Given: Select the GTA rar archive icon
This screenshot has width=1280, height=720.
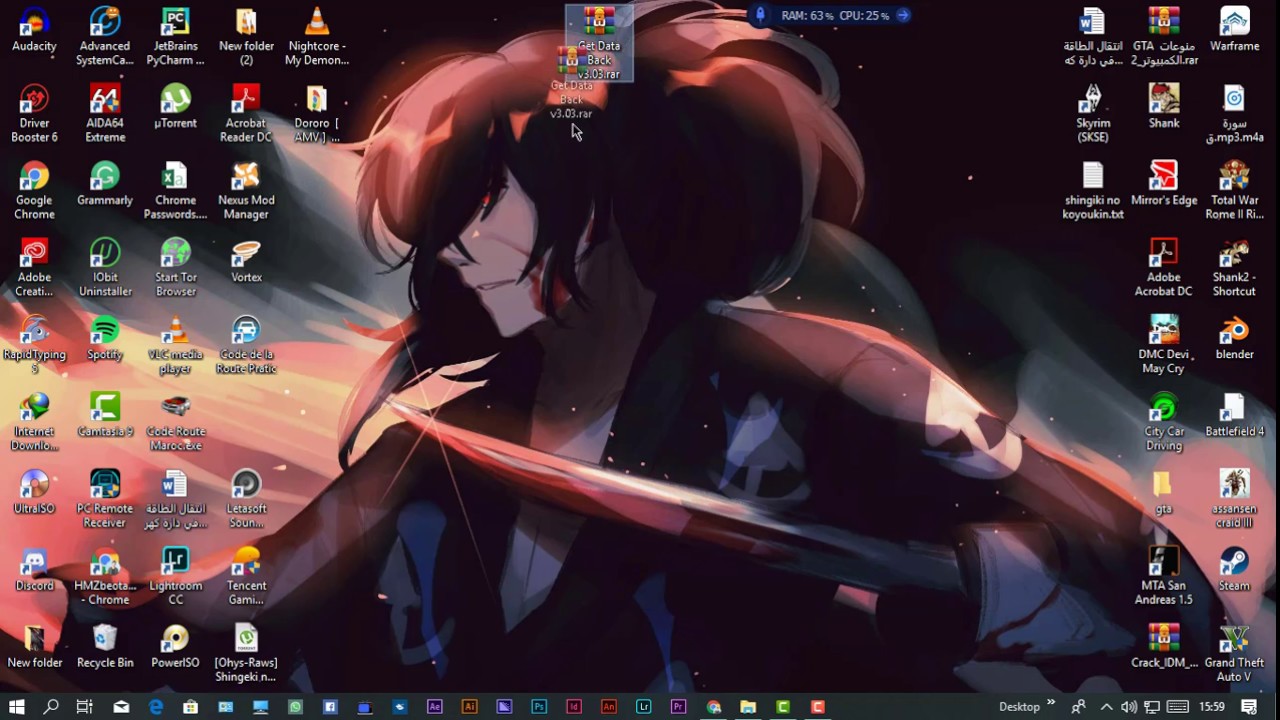Looking at the screenshot, I should (1164, 37).
